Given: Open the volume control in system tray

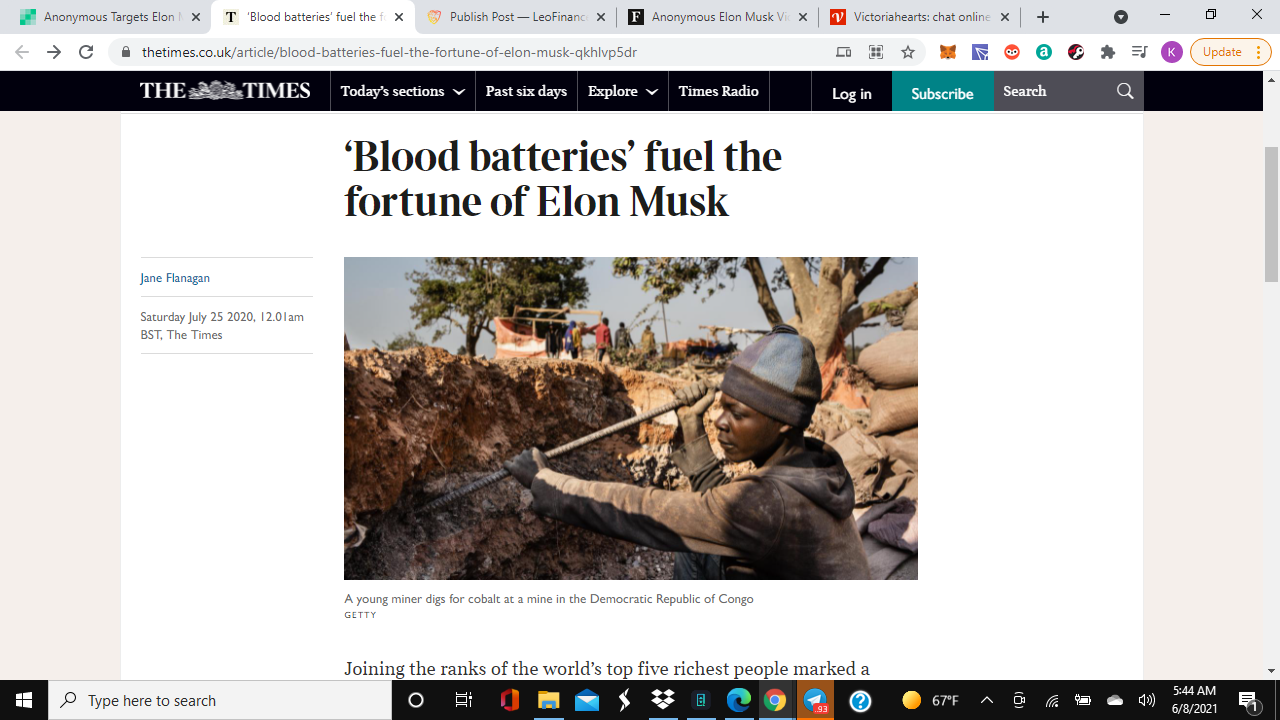Looking at the screenshot, I should 1147,700.
